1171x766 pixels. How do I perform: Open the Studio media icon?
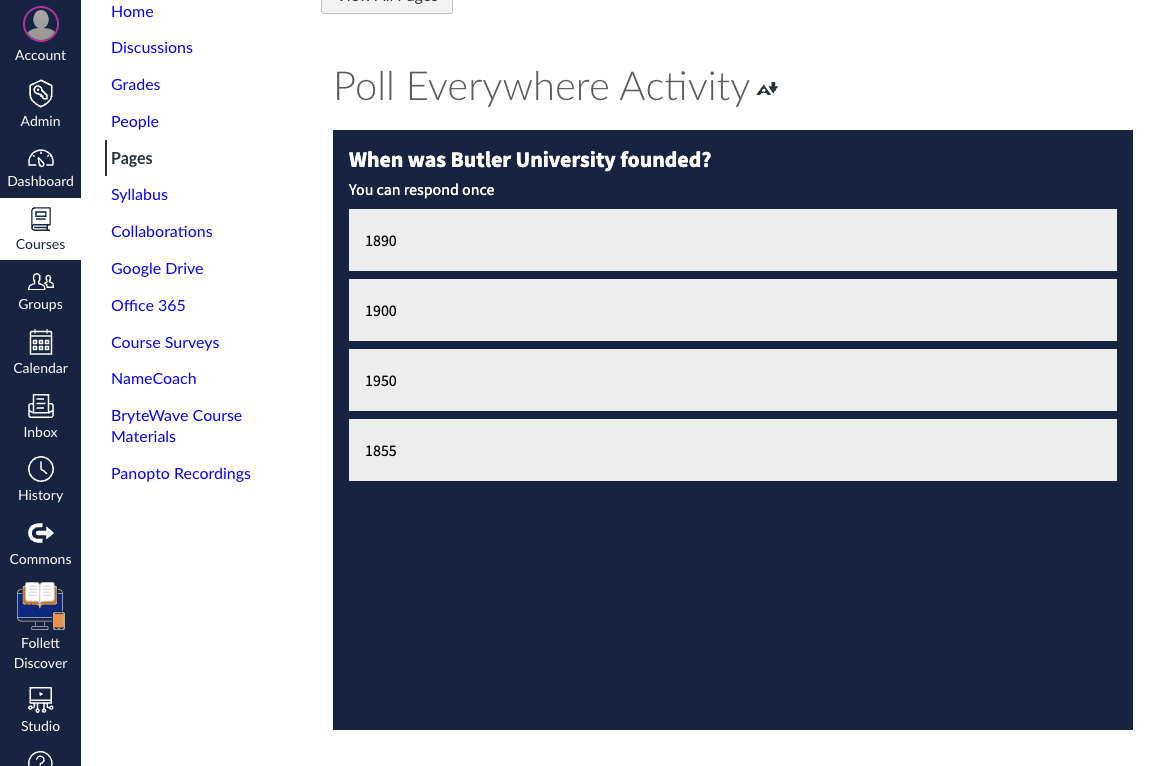(40, 700)
